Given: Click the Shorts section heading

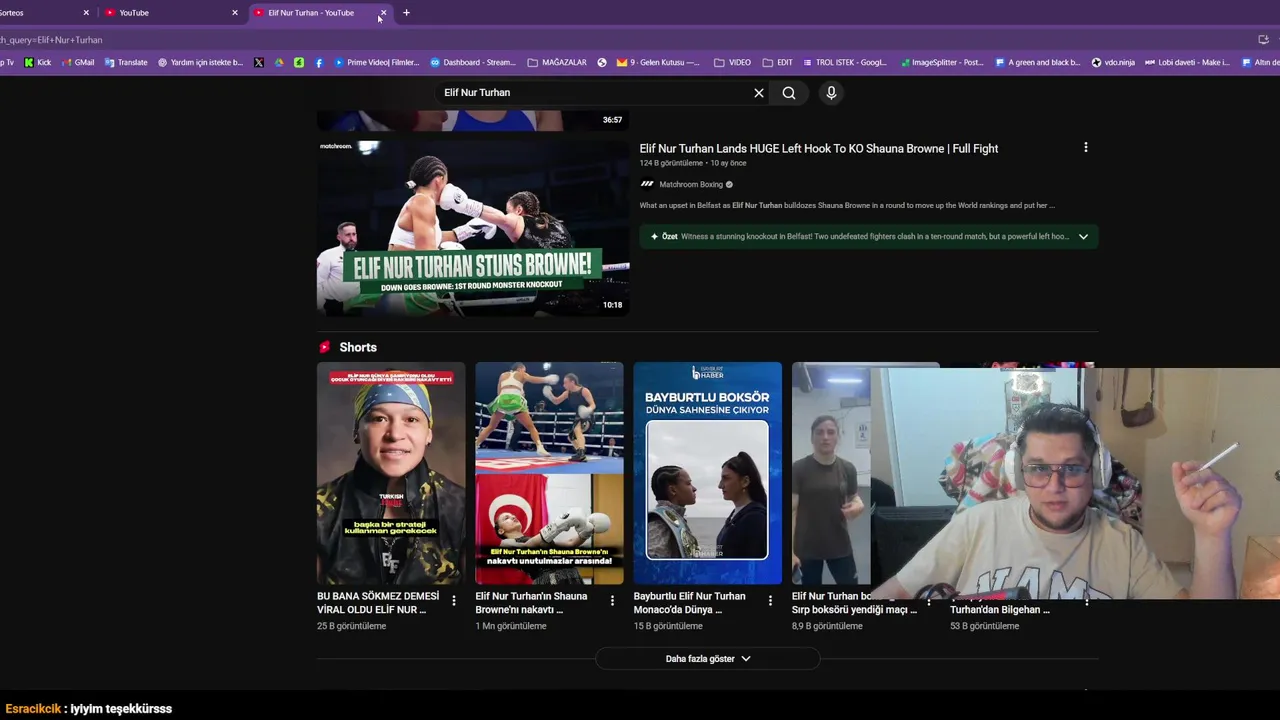Looking at the screenshot, I should 358,347.
